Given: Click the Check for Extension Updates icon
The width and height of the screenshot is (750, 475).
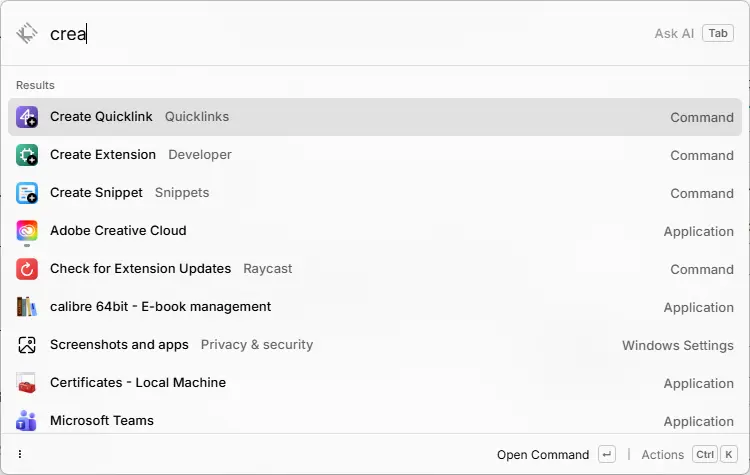Looking at the screenshot, I should [x=27, y=269].
